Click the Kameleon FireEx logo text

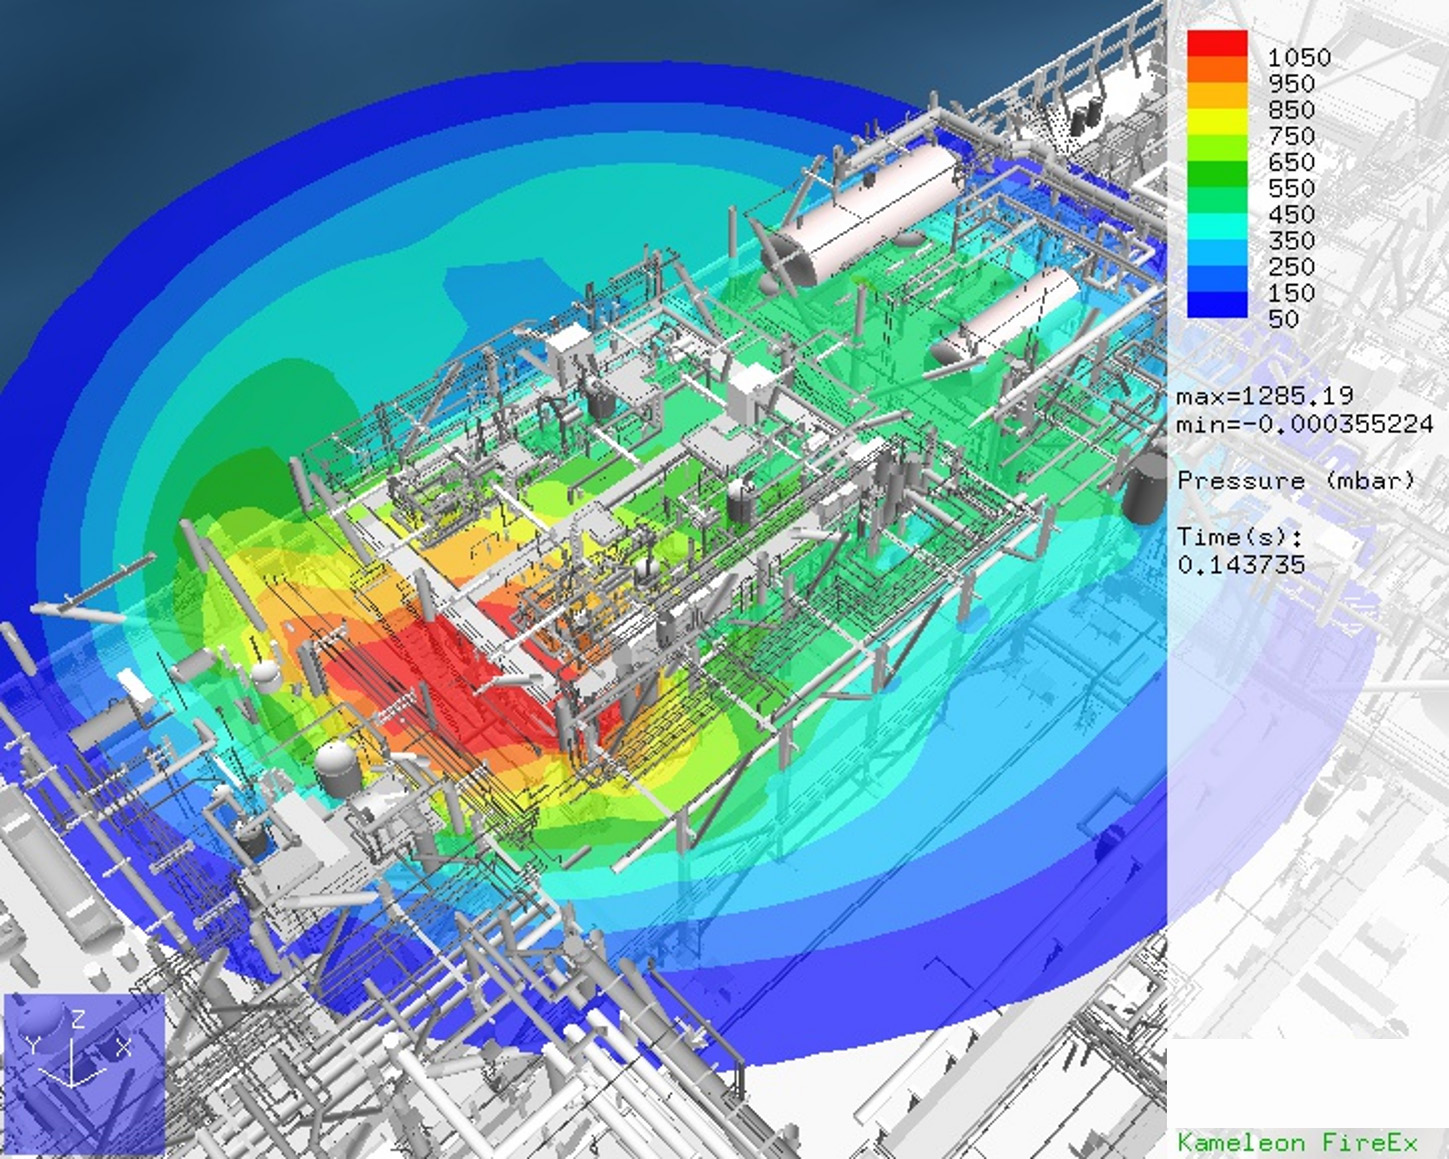1300,1140
